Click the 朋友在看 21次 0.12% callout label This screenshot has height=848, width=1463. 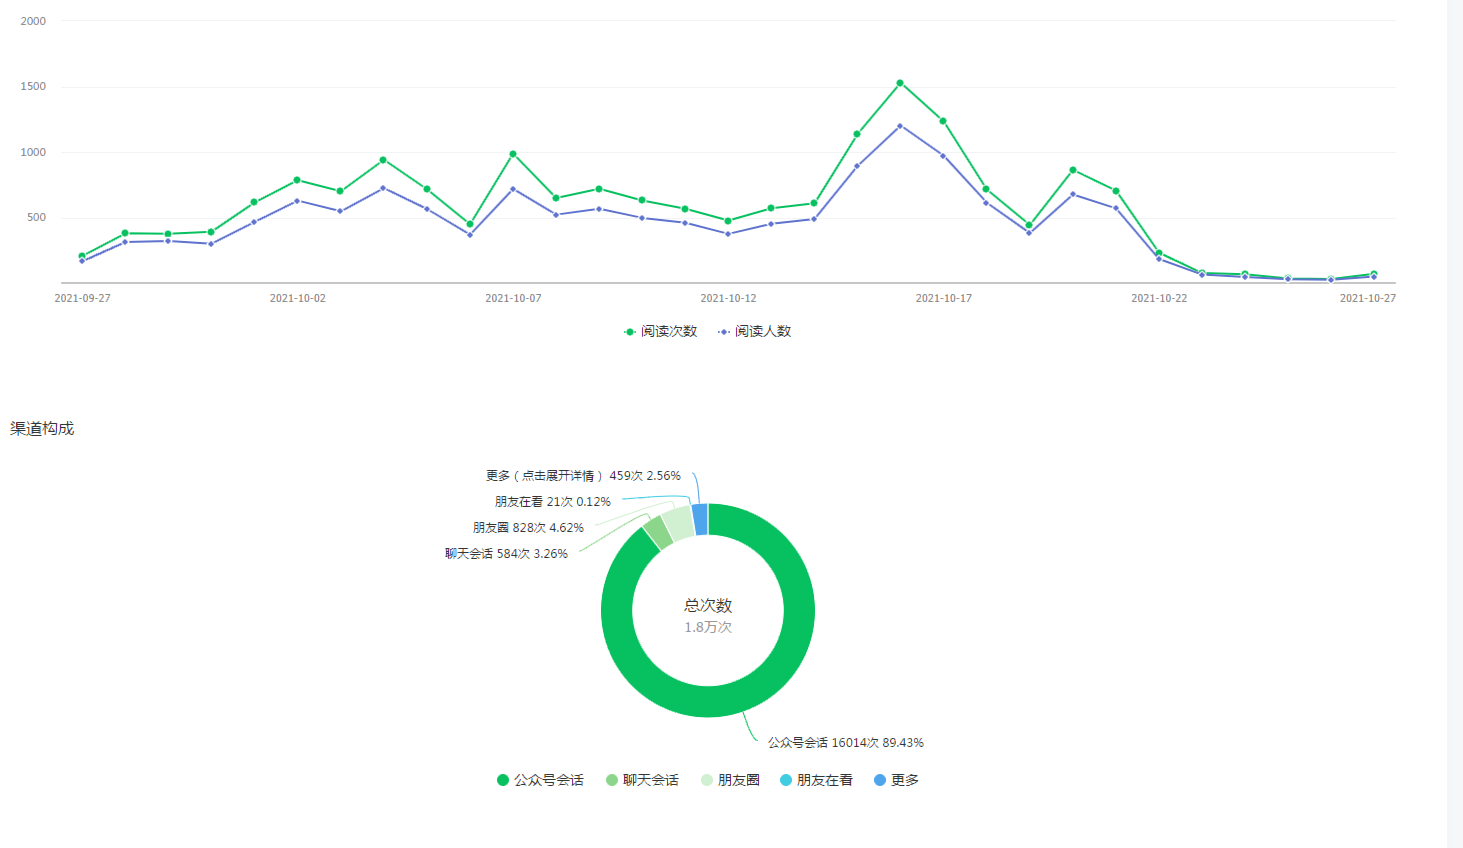click(x=552, y=502)
